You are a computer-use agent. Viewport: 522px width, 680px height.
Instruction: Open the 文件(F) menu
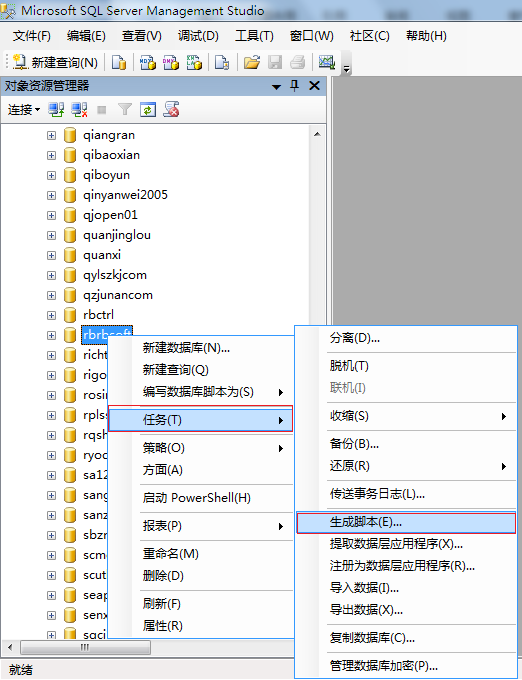(x=32, y=36)
